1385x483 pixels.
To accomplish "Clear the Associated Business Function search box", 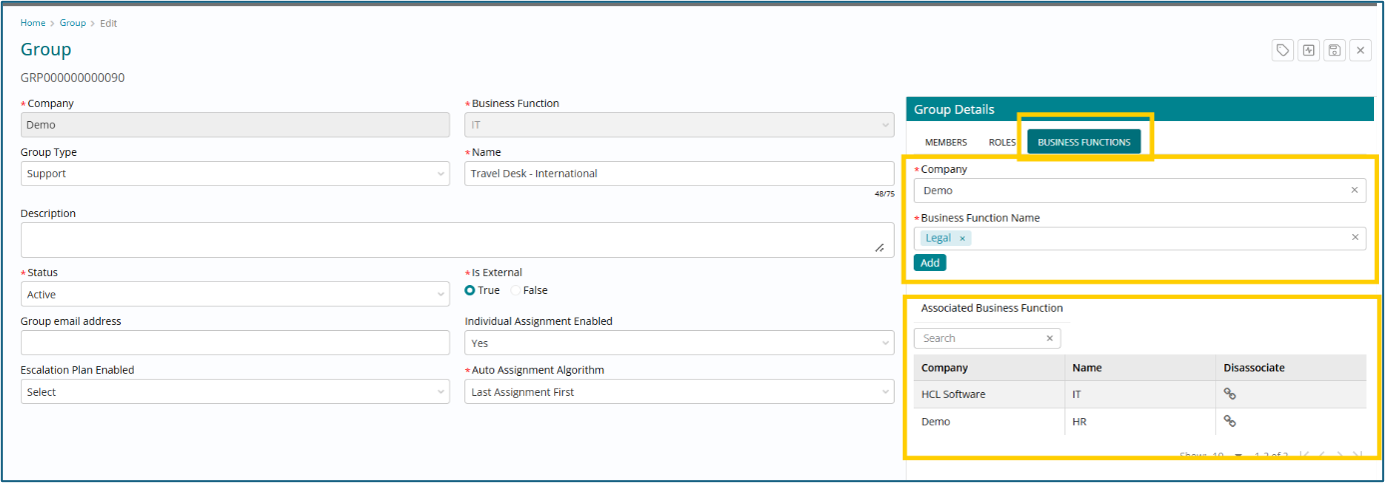I will click(1050, 338).
